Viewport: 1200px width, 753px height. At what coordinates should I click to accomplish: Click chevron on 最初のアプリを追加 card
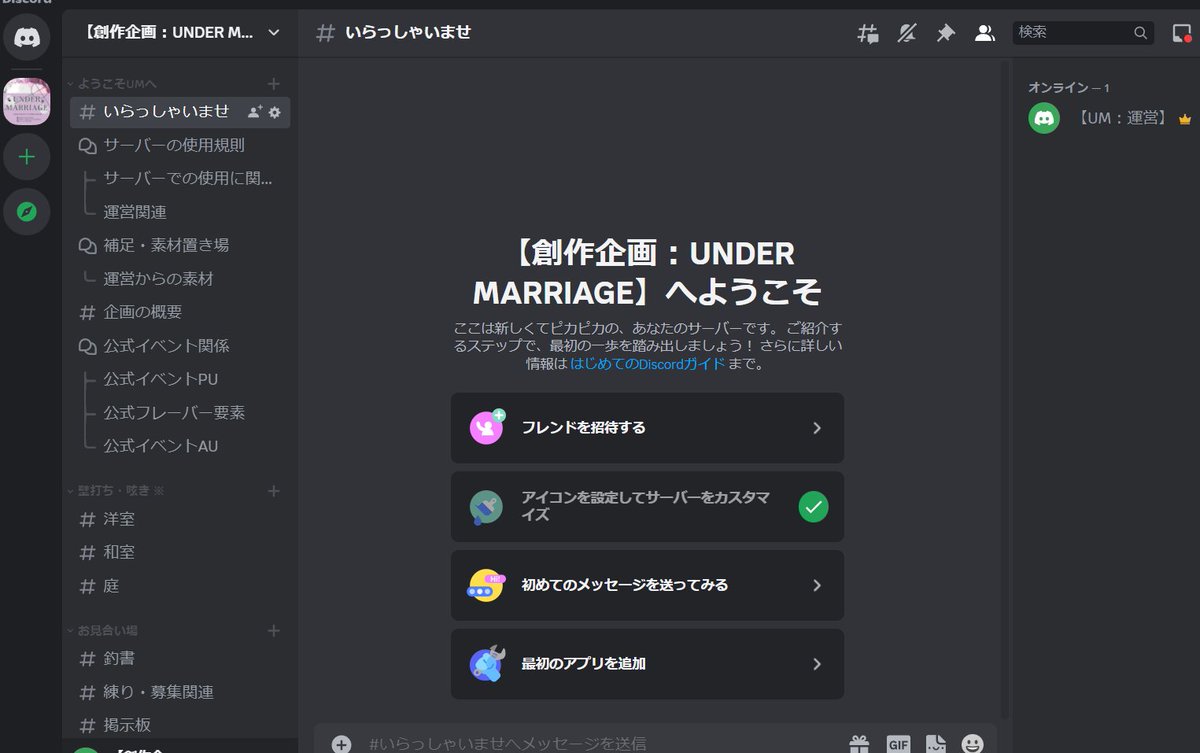(x=816, y=664)
